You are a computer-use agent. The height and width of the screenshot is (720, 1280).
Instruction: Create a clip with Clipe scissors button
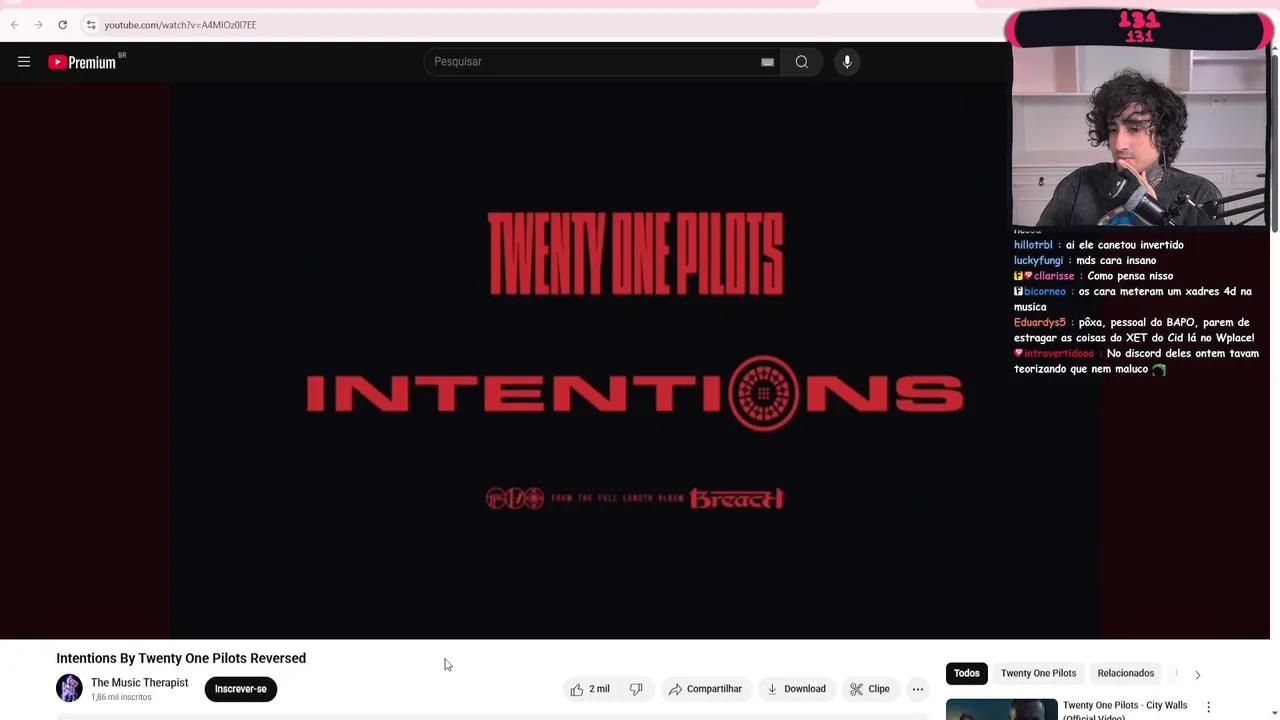click(x=870, y=689)
